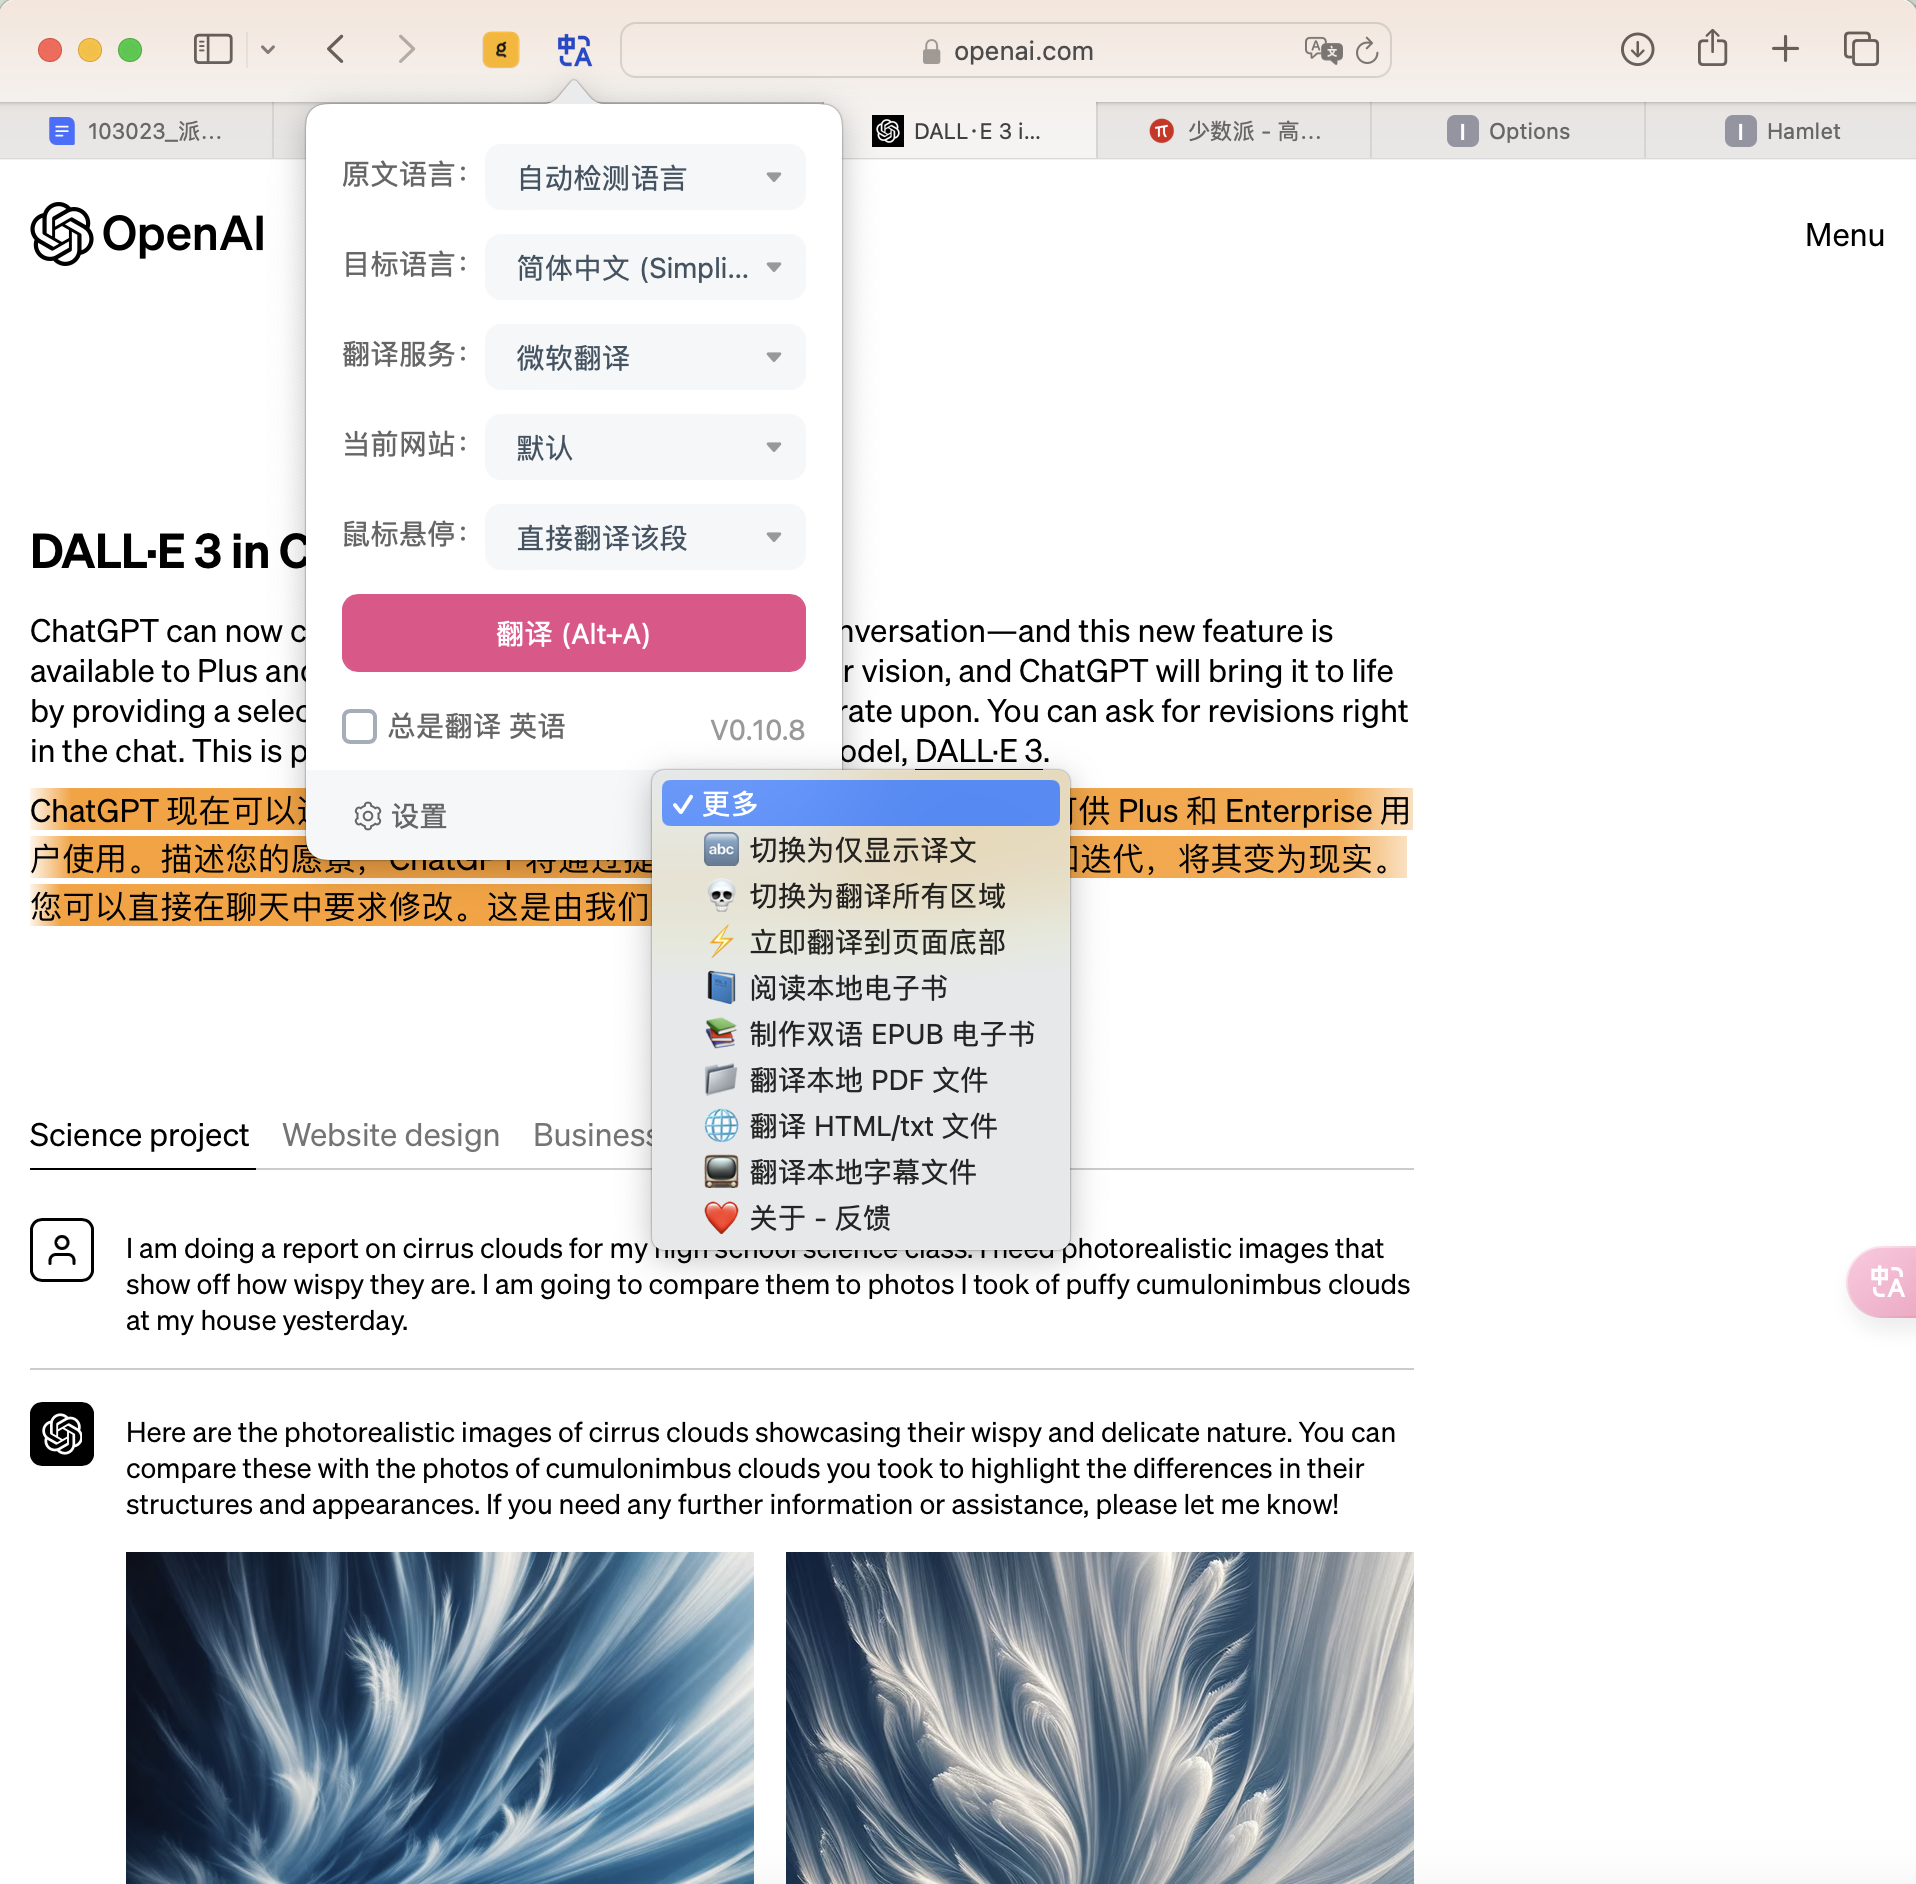Image resolution: width=1916 pixels, height=1884 pixels.
Task: Click the translate icon in address bar
Action: pyautogui.click(x=1323, y=50)
